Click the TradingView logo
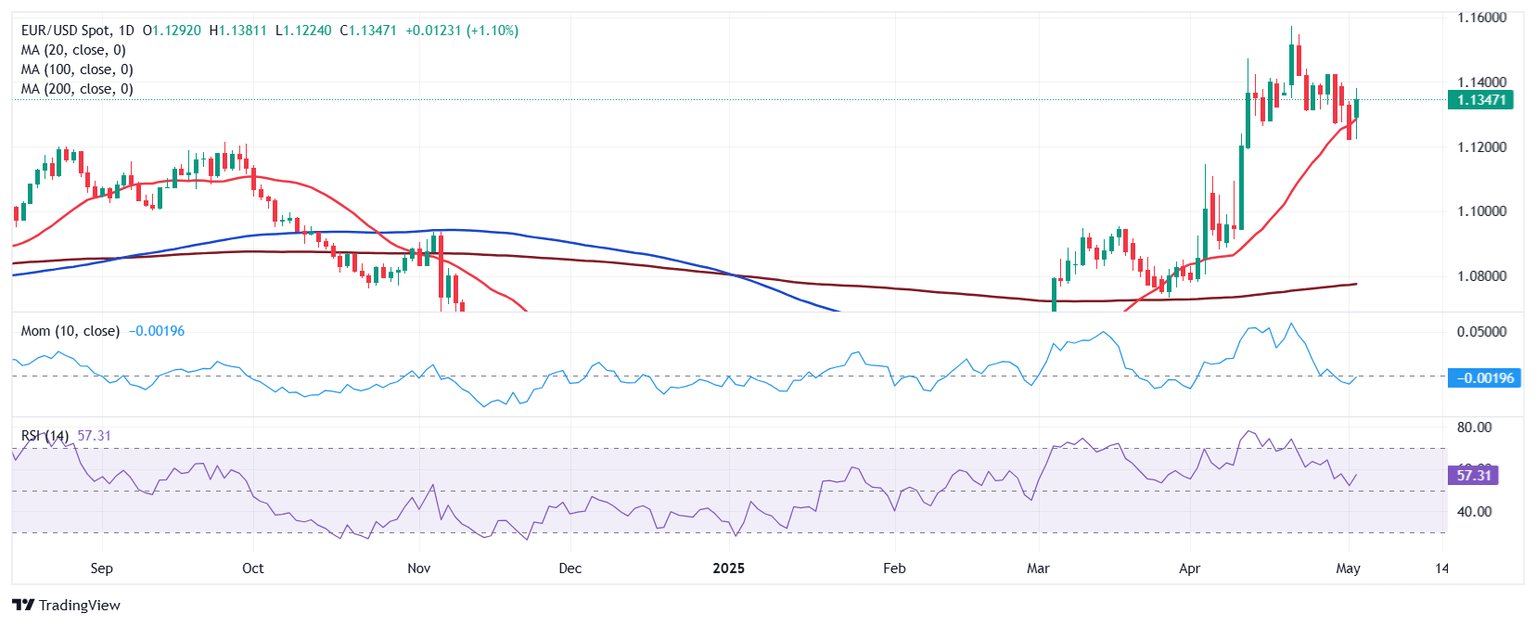 click(x=66, y=605)
